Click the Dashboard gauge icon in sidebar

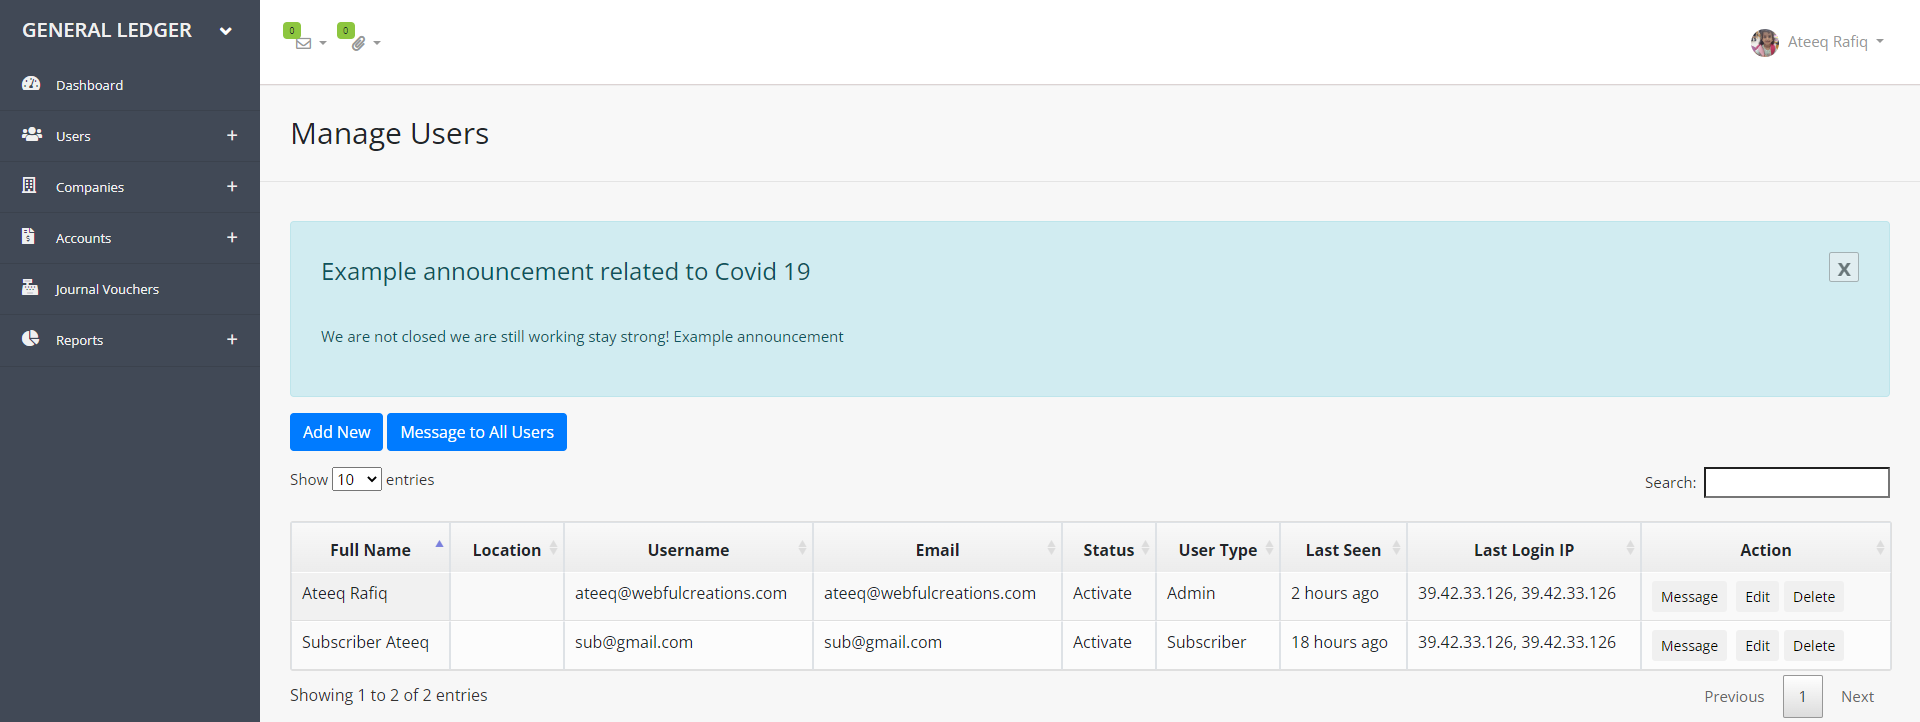pyautogui.click(x=31, y=84)
